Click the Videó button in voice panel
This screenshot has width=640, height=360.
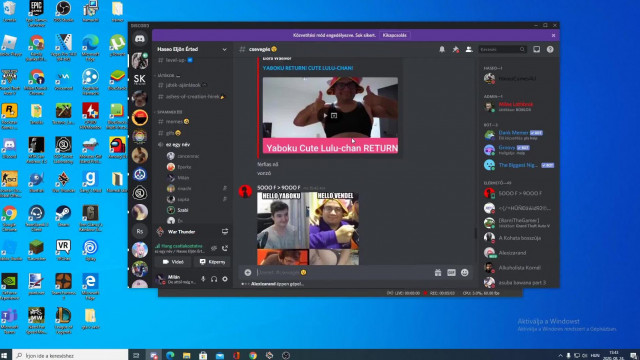[x=173, y=262]
